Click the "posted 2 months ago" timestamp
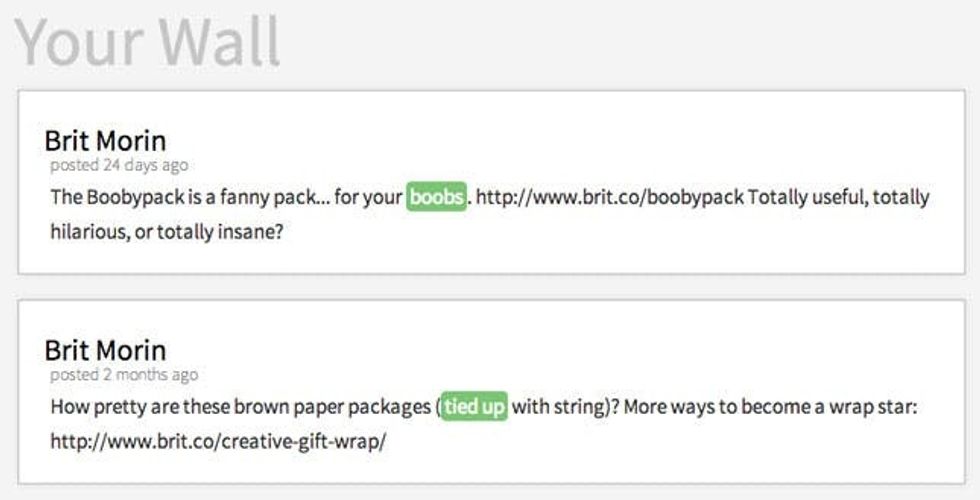 [x=124, y=375]
